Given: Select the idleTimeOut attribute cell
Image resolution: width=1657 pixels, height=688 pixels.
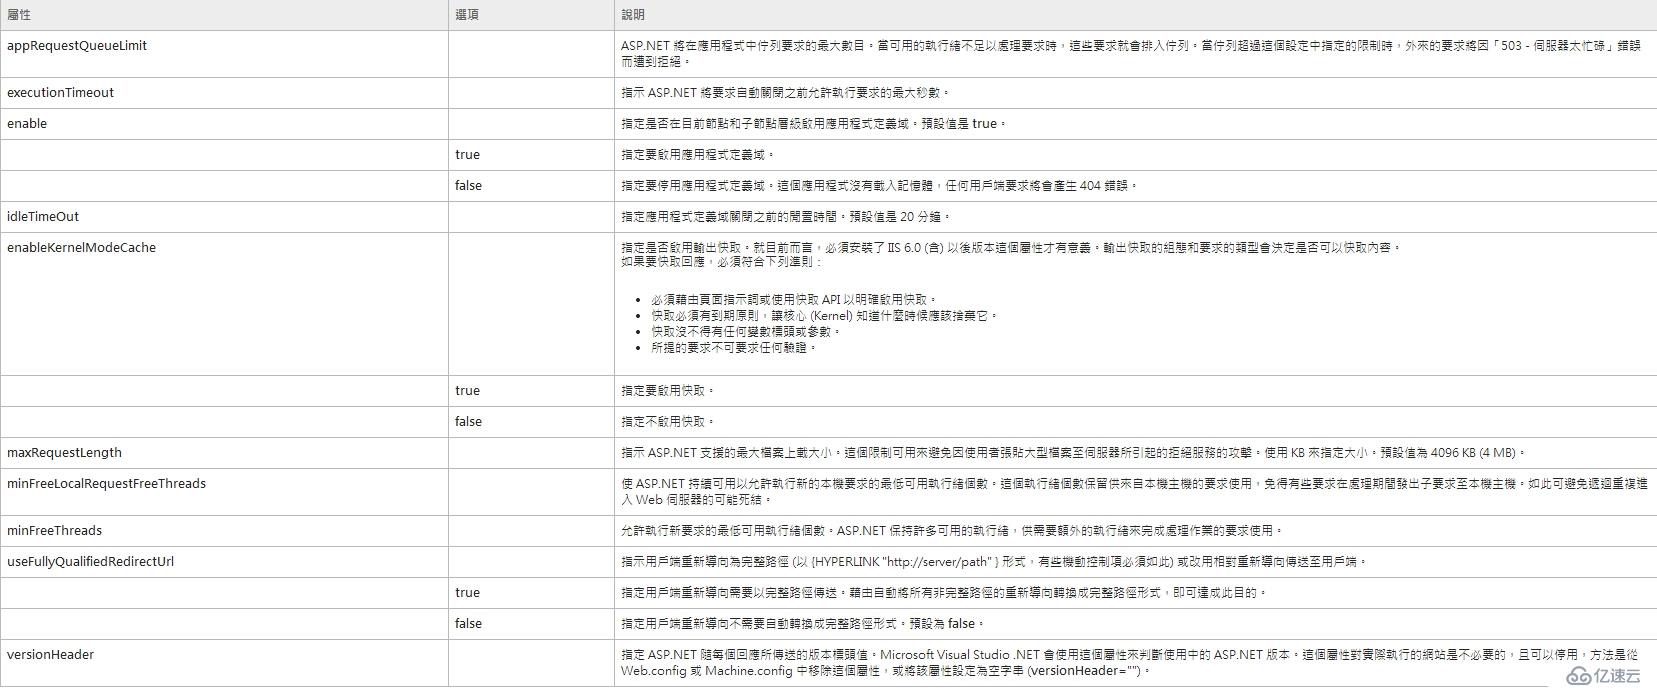Looking at the screenshot, I should point(224,217).
